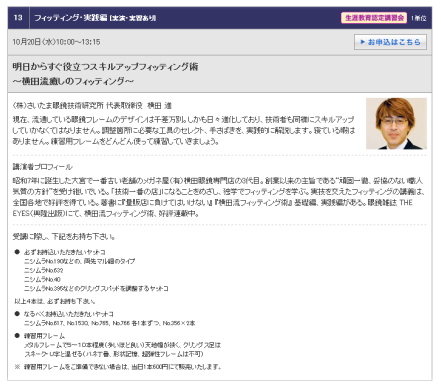Click bullet beside 必ずお持込いただきたいヤットコ
Viewport: 441px width, 385px height.
[17, 252]
